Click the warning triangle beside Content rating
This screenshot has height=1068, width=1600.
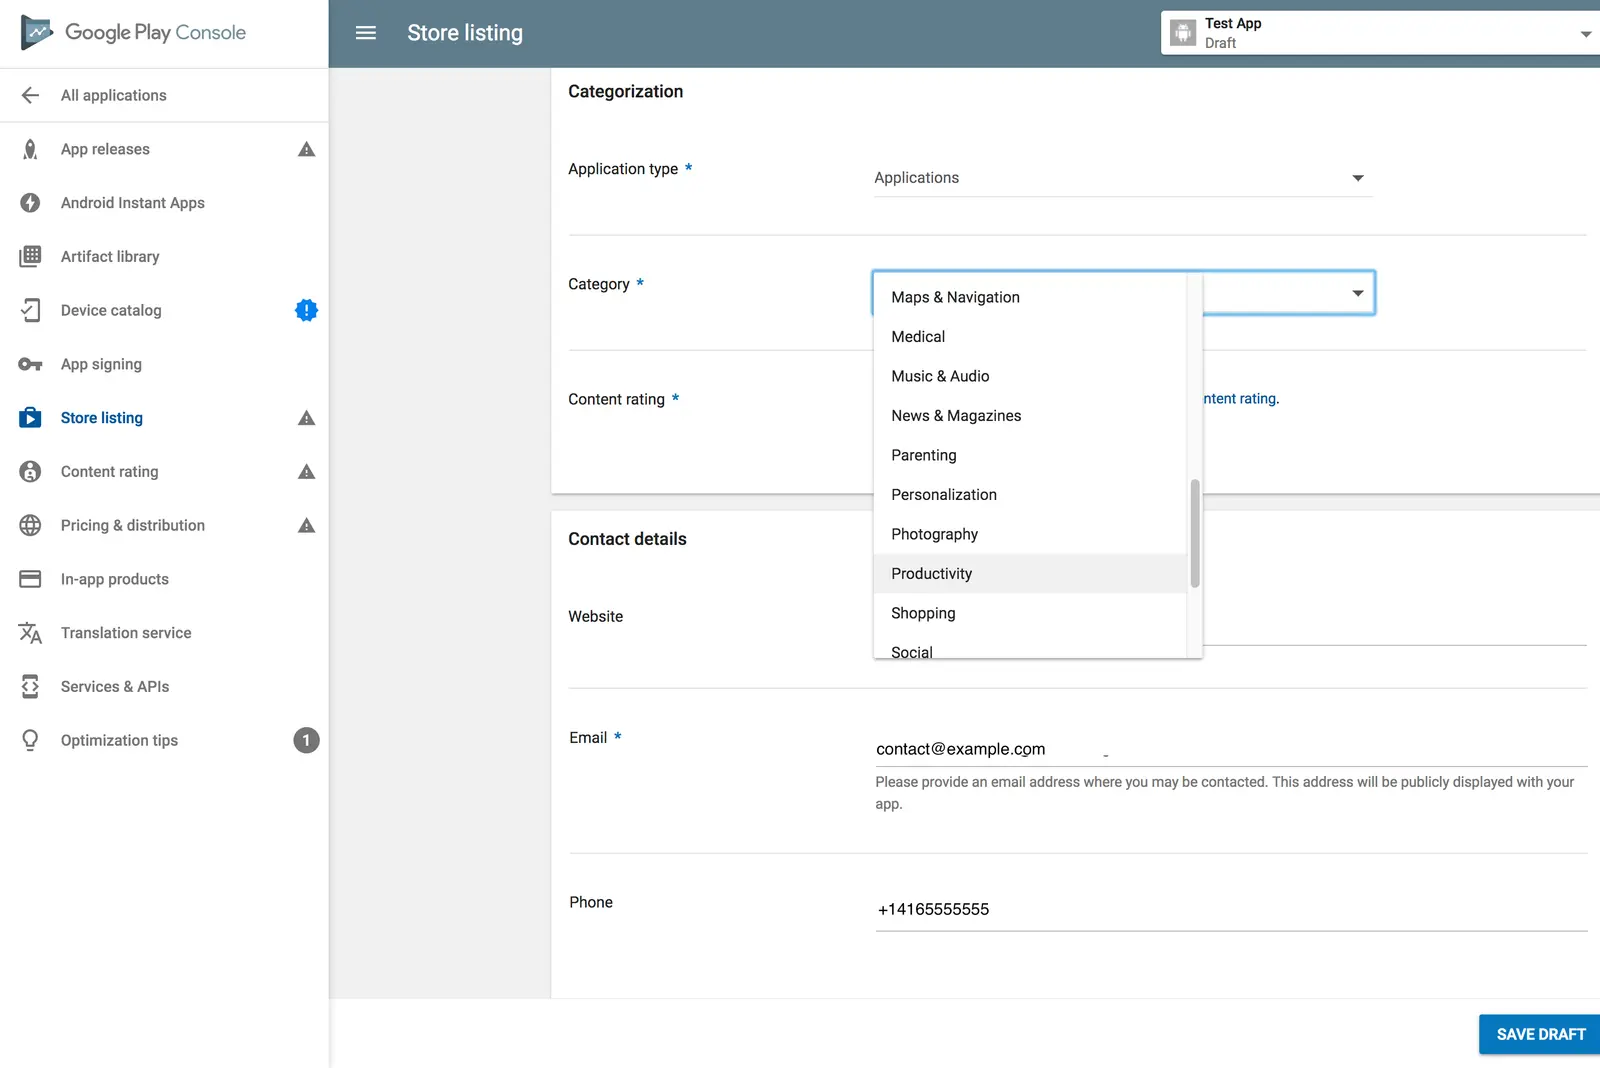(307, 472)
